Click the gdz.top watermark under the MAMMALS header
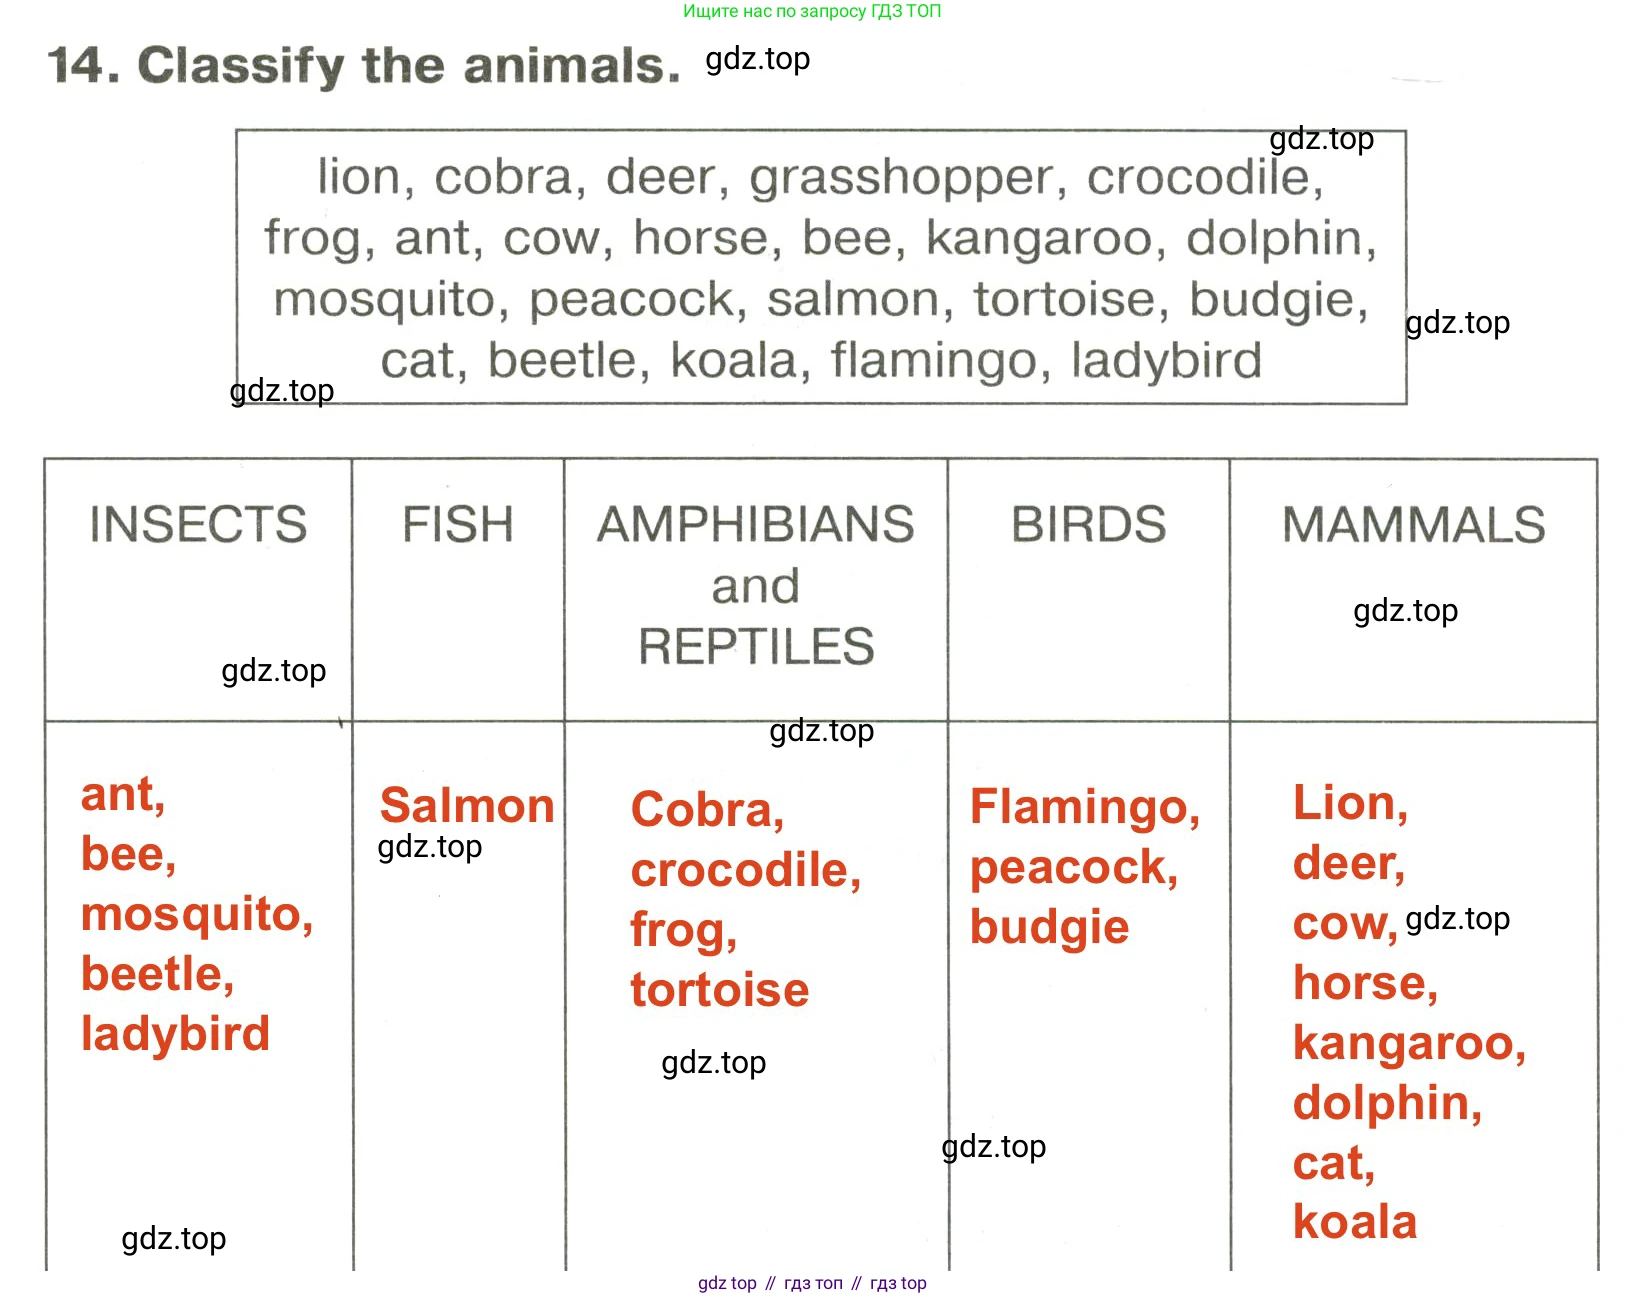The image size is (1627, 1298). click(x=1405, y=611)
